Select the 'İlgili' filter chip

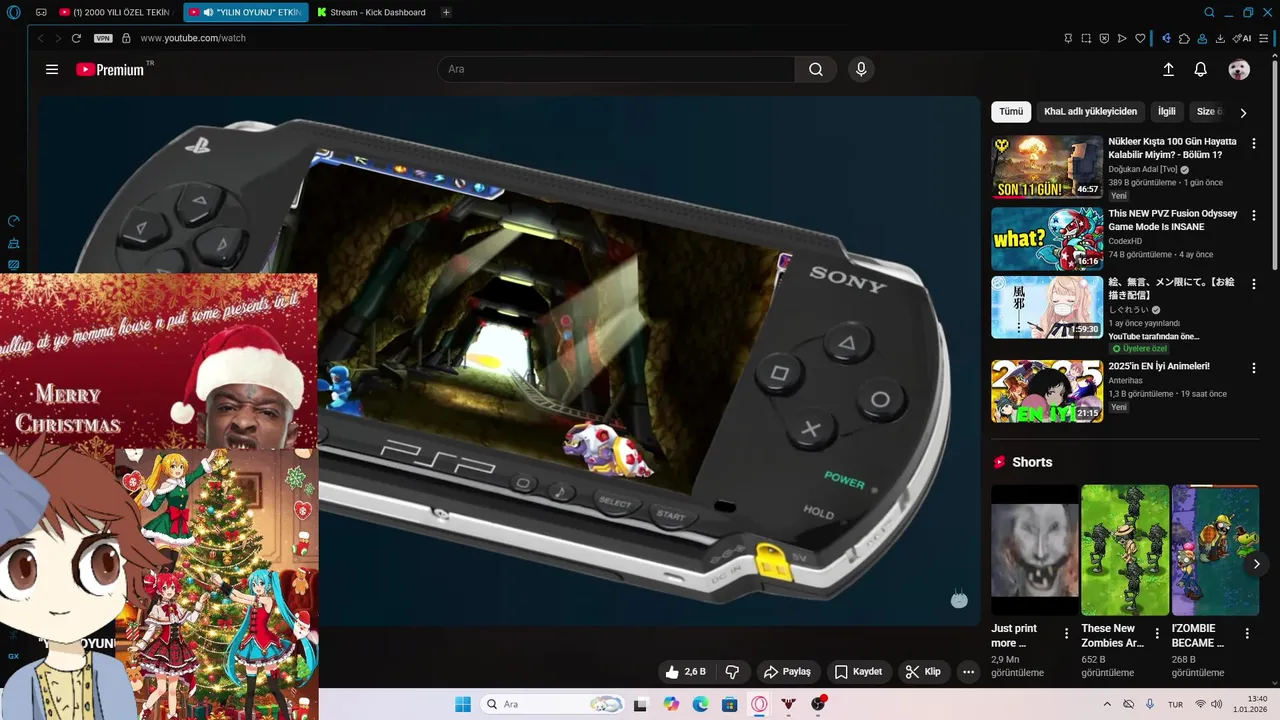1167,111
